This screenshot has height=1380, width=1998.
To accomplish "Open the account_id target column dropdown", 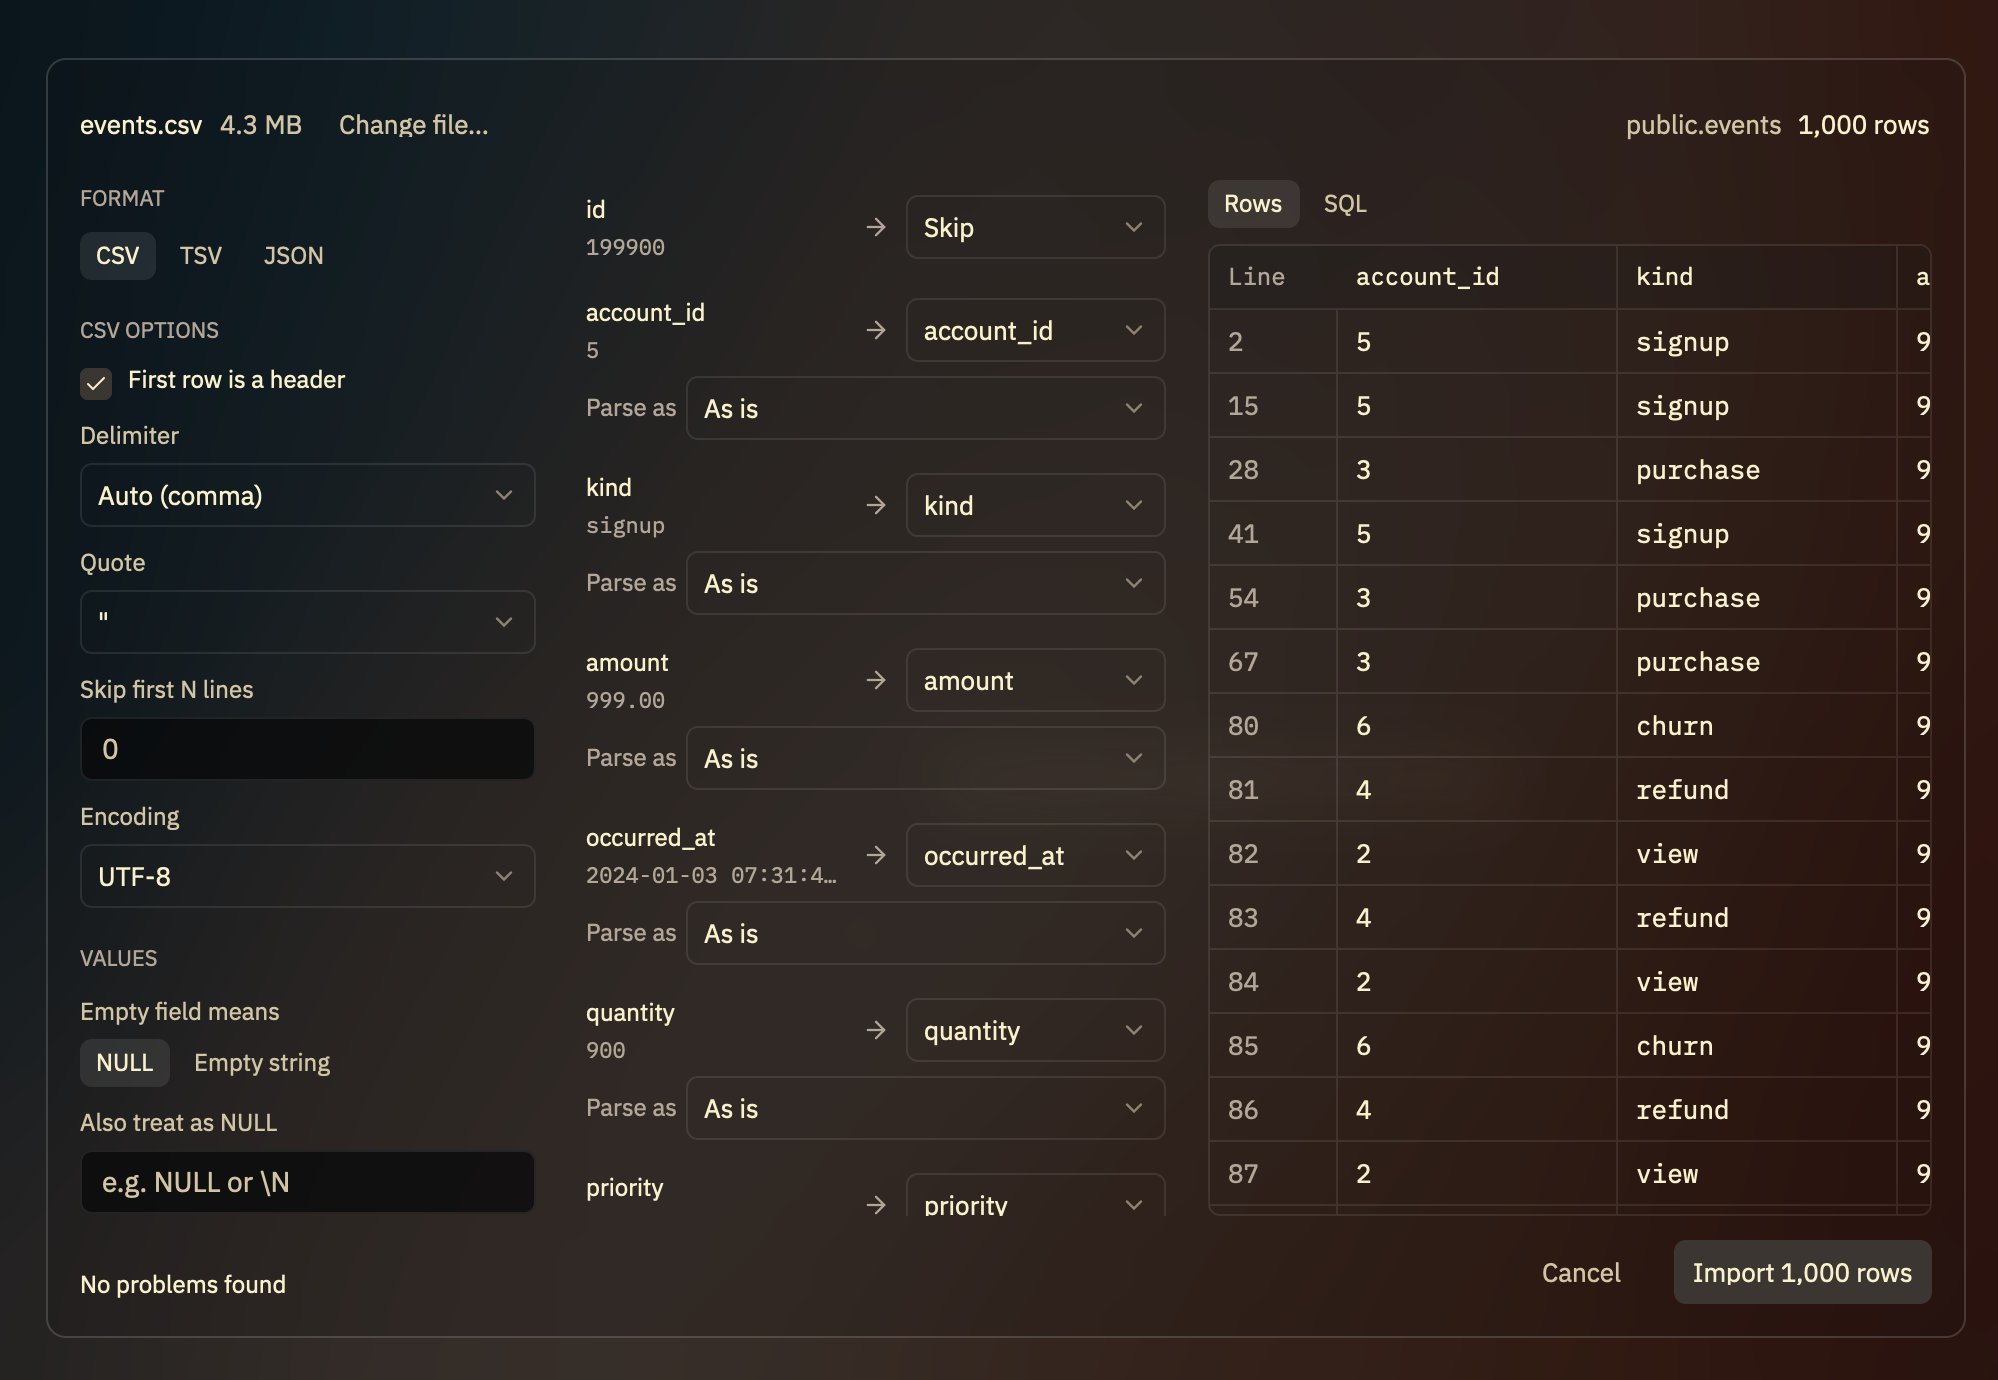I will click(1035, 330).
